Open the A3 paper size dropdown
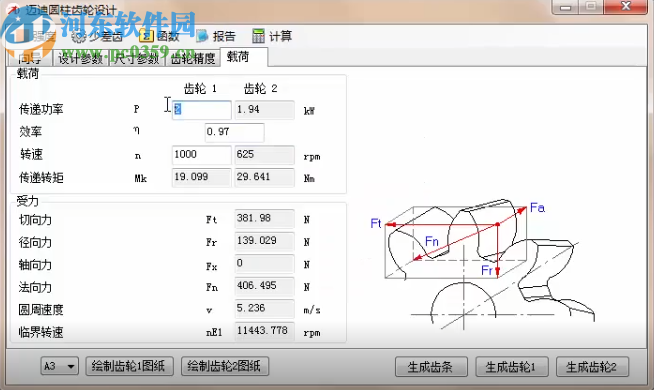This screenshot has width=654, height=390. (x=60, y=366)
